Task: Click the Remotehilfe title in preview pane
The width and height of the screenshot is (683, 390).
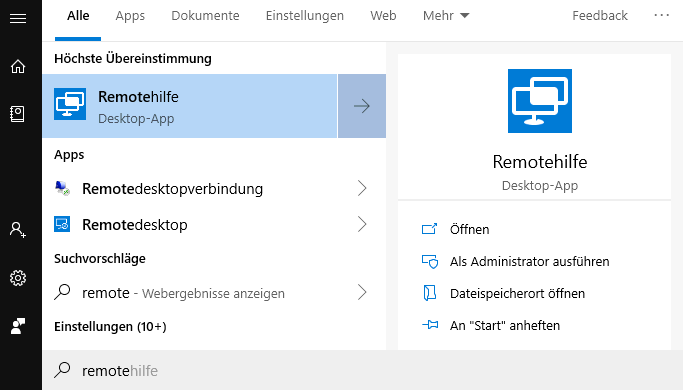Action: pyautogui.click(x=540, y=162)
